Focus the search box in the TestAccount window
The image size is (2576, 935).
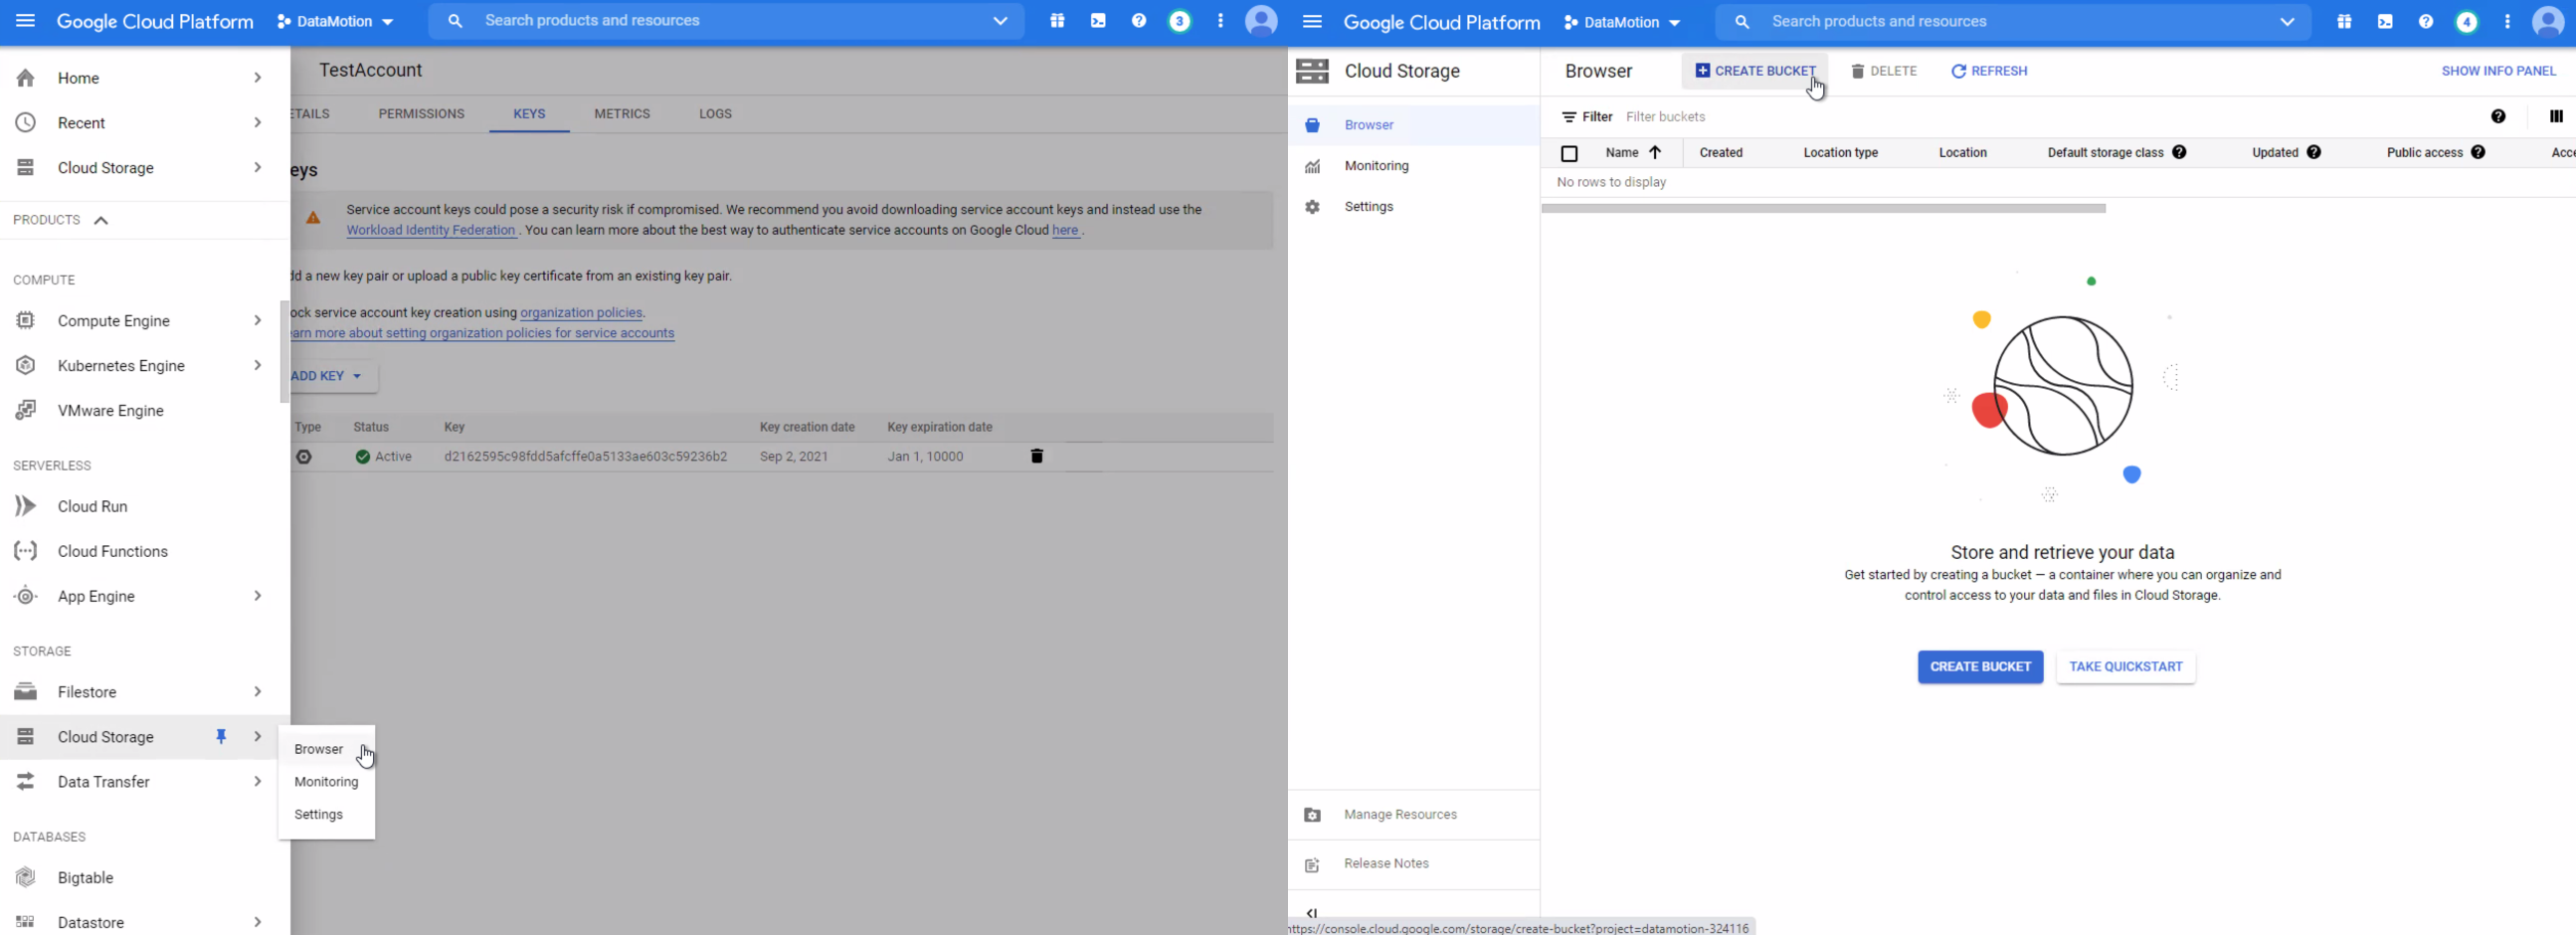pyautogui.click(x=726, y=21)
